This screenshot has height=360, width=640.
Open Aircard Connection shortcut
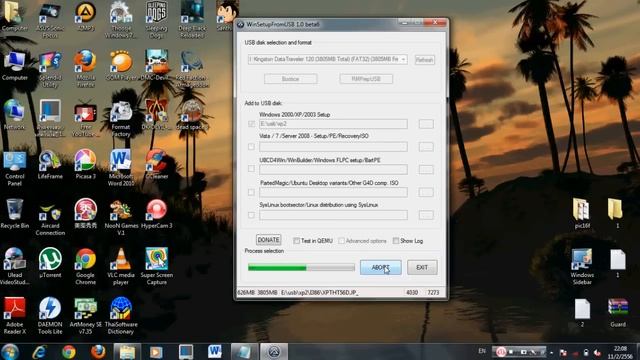pos(50,218)
